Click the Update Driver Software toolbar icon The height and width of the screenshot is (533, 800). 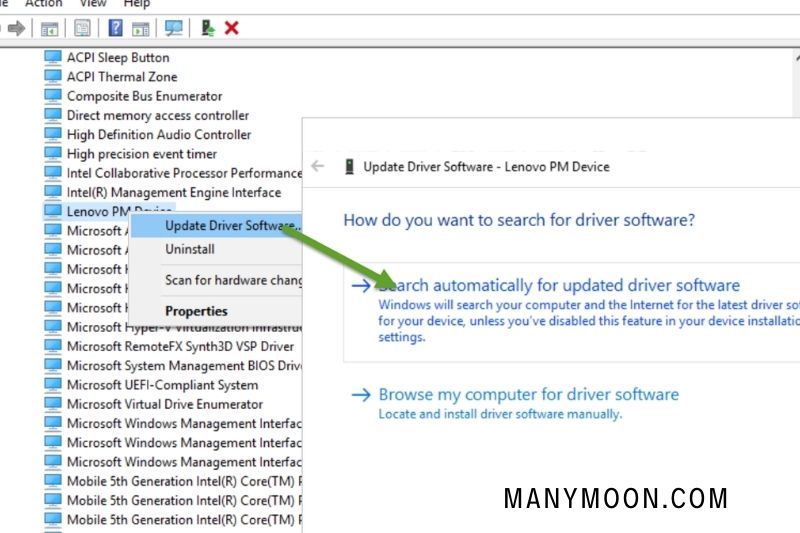tap(208, 28)
